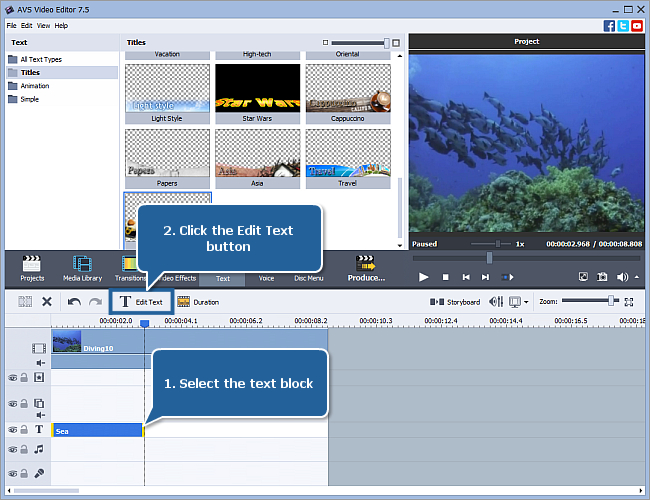Take a snapshot of the preview
This screenshot has height=500, width=650.
[x=602, y=277]
